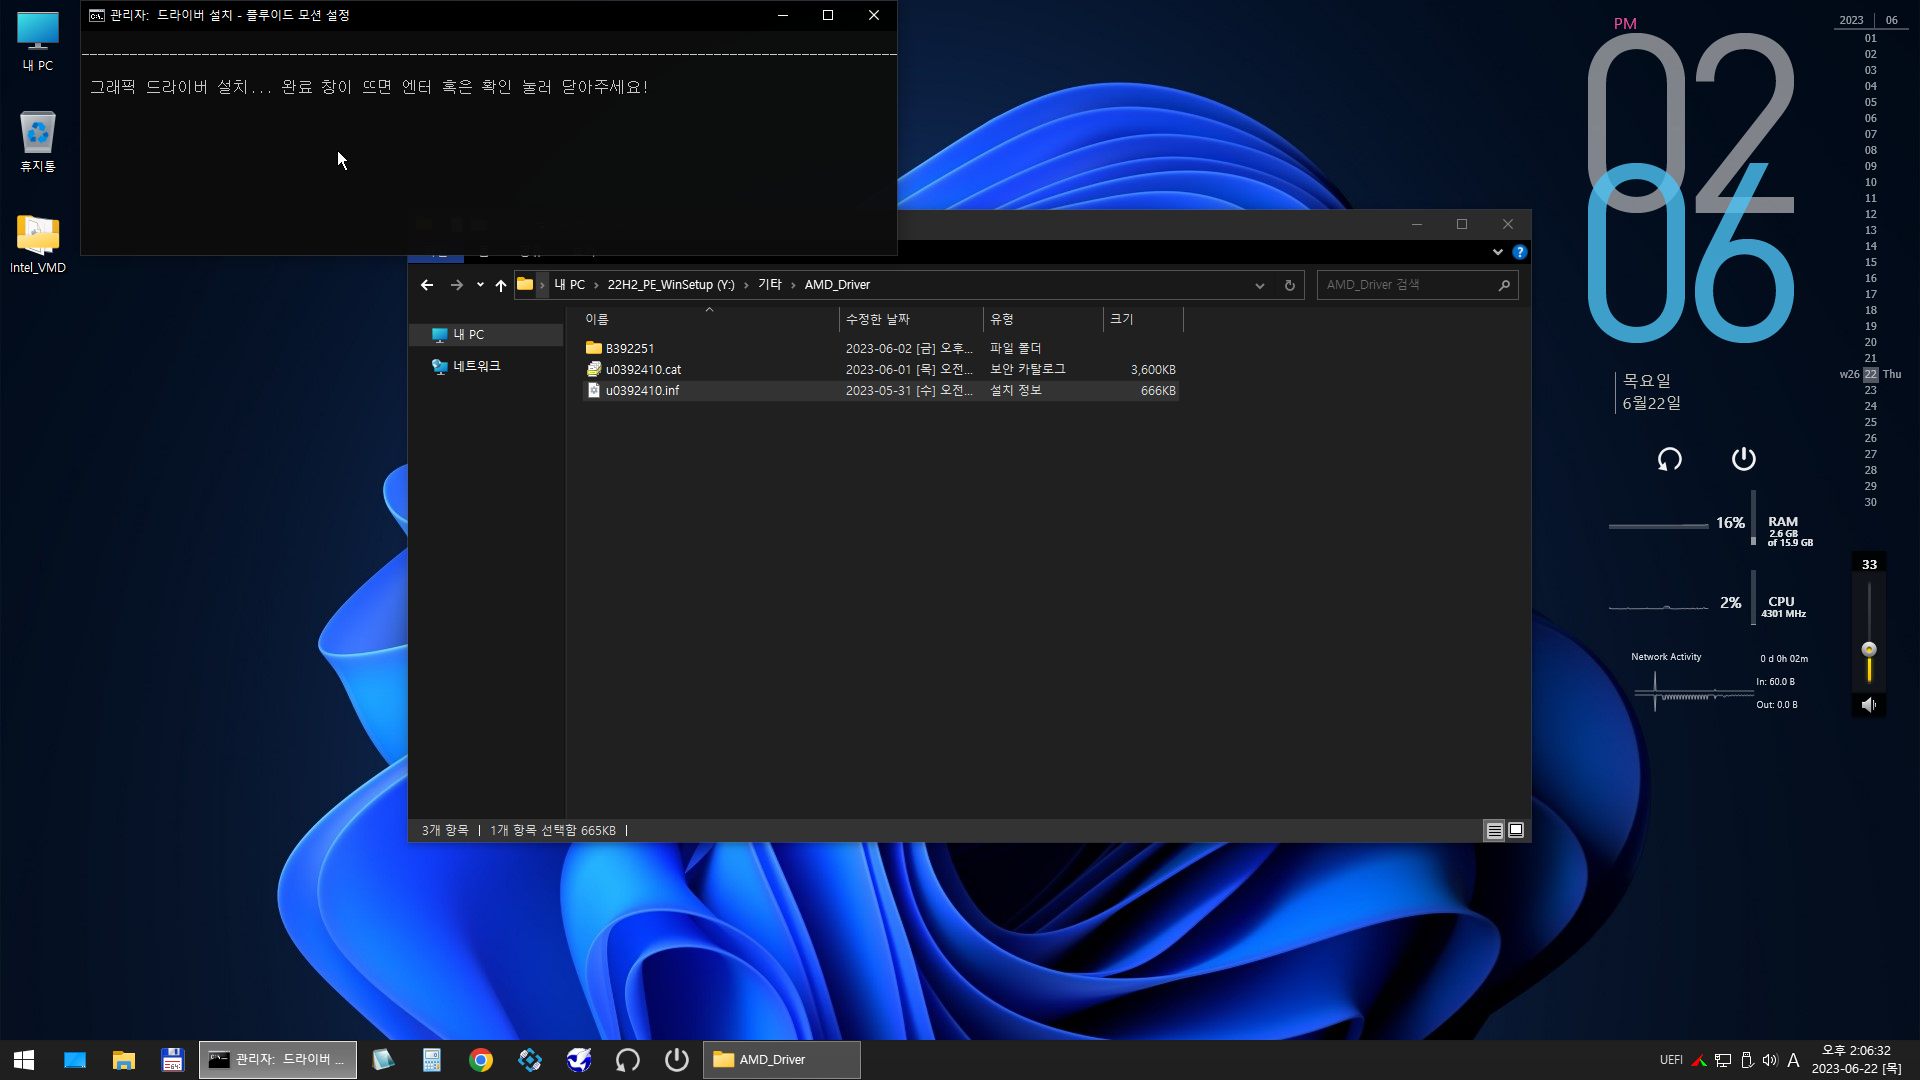Viewport: 1920px width, 1080px height.
Task: Open the command prompt window system menu icon
Action: coord(97,15)
